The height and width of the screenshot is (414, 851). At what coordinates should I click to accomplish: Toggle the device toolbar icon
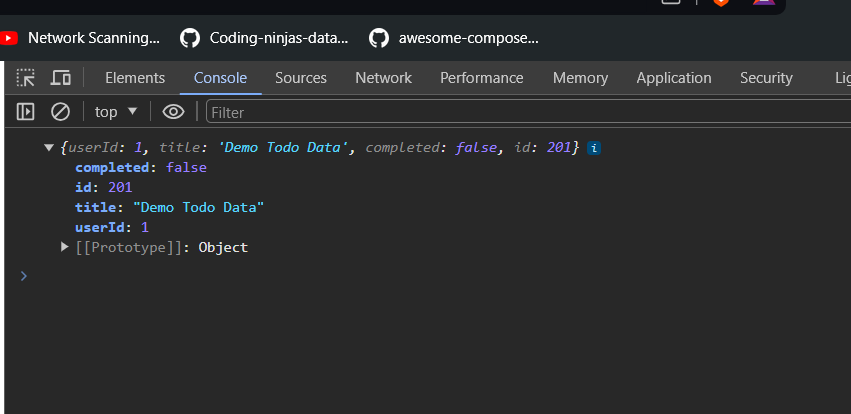61,78
